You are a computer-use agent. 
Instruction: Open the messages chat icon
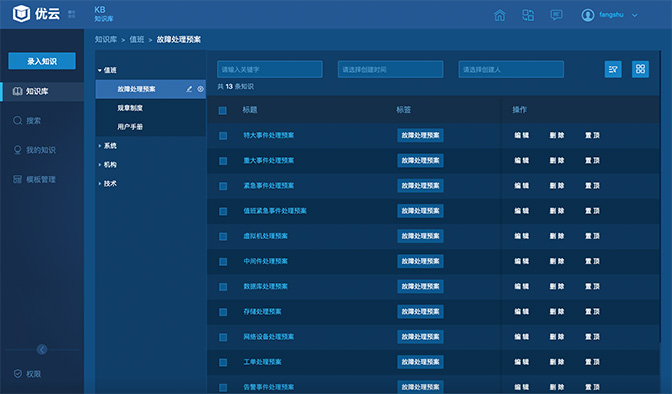(556, 15)
